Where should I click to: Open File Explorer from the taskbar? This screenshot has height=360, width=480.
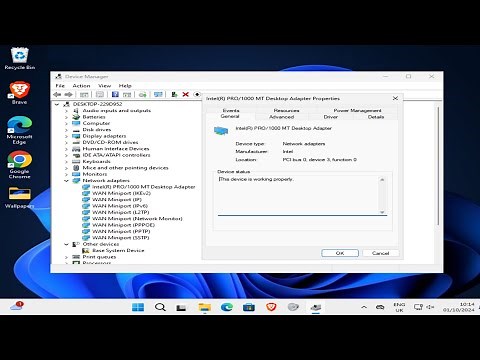[x=204, y=307]
